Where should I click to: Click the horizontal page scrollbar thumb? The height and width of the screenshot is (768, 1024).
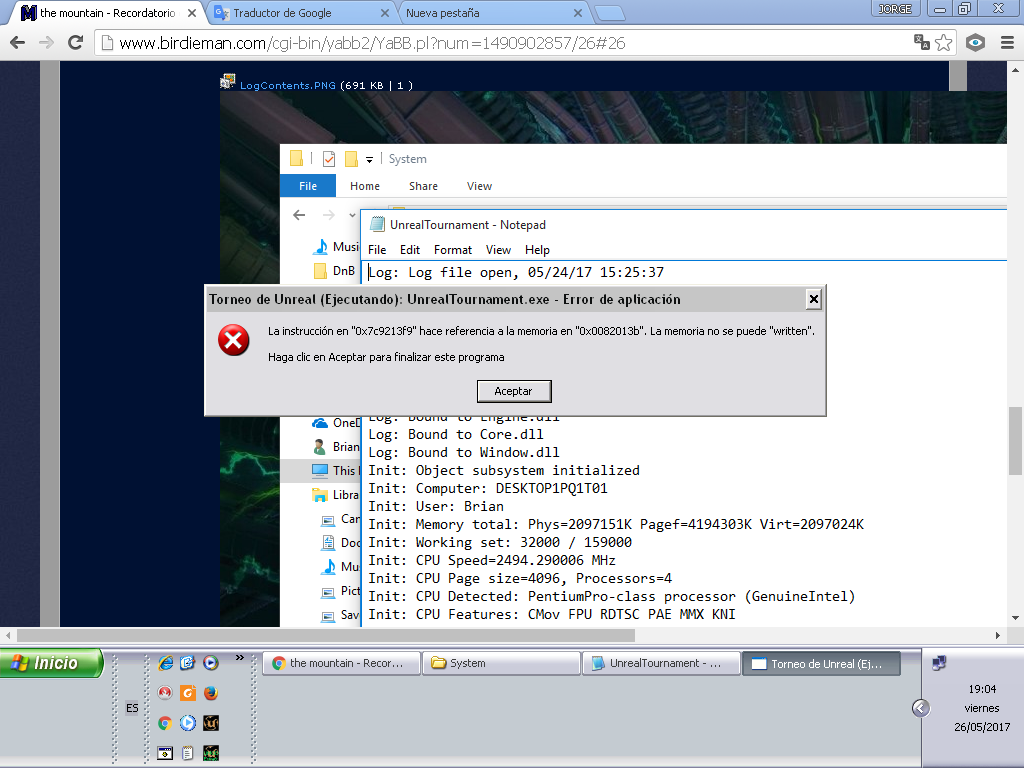tap(325, 635)
